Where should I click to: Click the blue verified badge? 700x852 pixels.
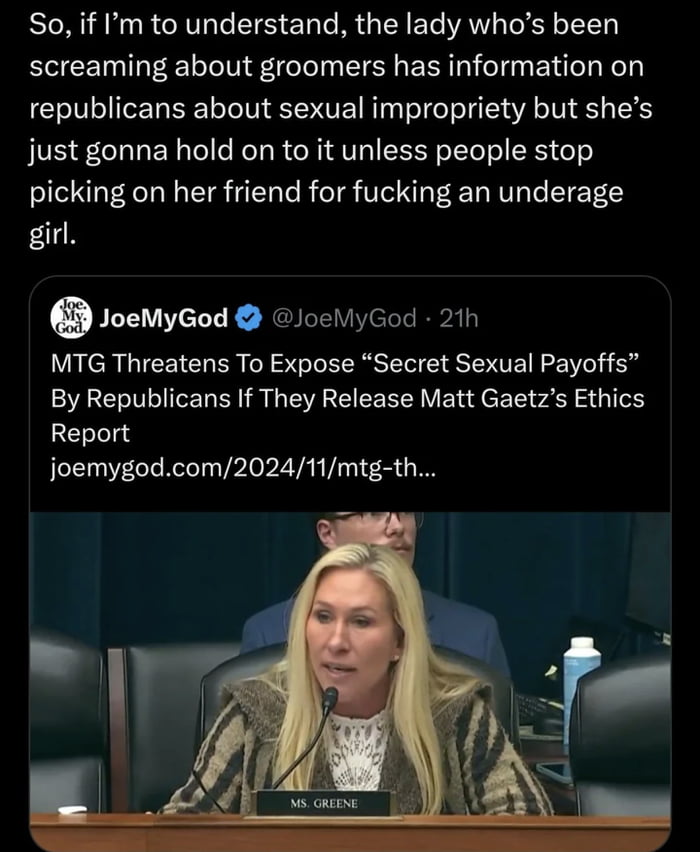pyautogui.click(x=246, y=319)
